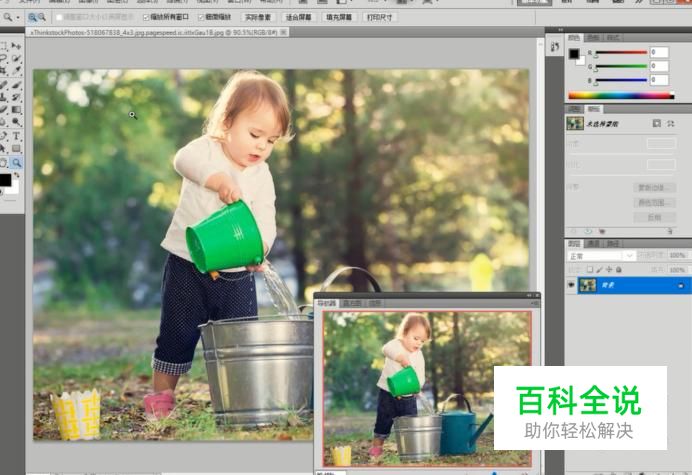This screenshot has width=692, height=475.
Task: Click the Color panel foreground swatch
Action: click(x=573, y=54)
